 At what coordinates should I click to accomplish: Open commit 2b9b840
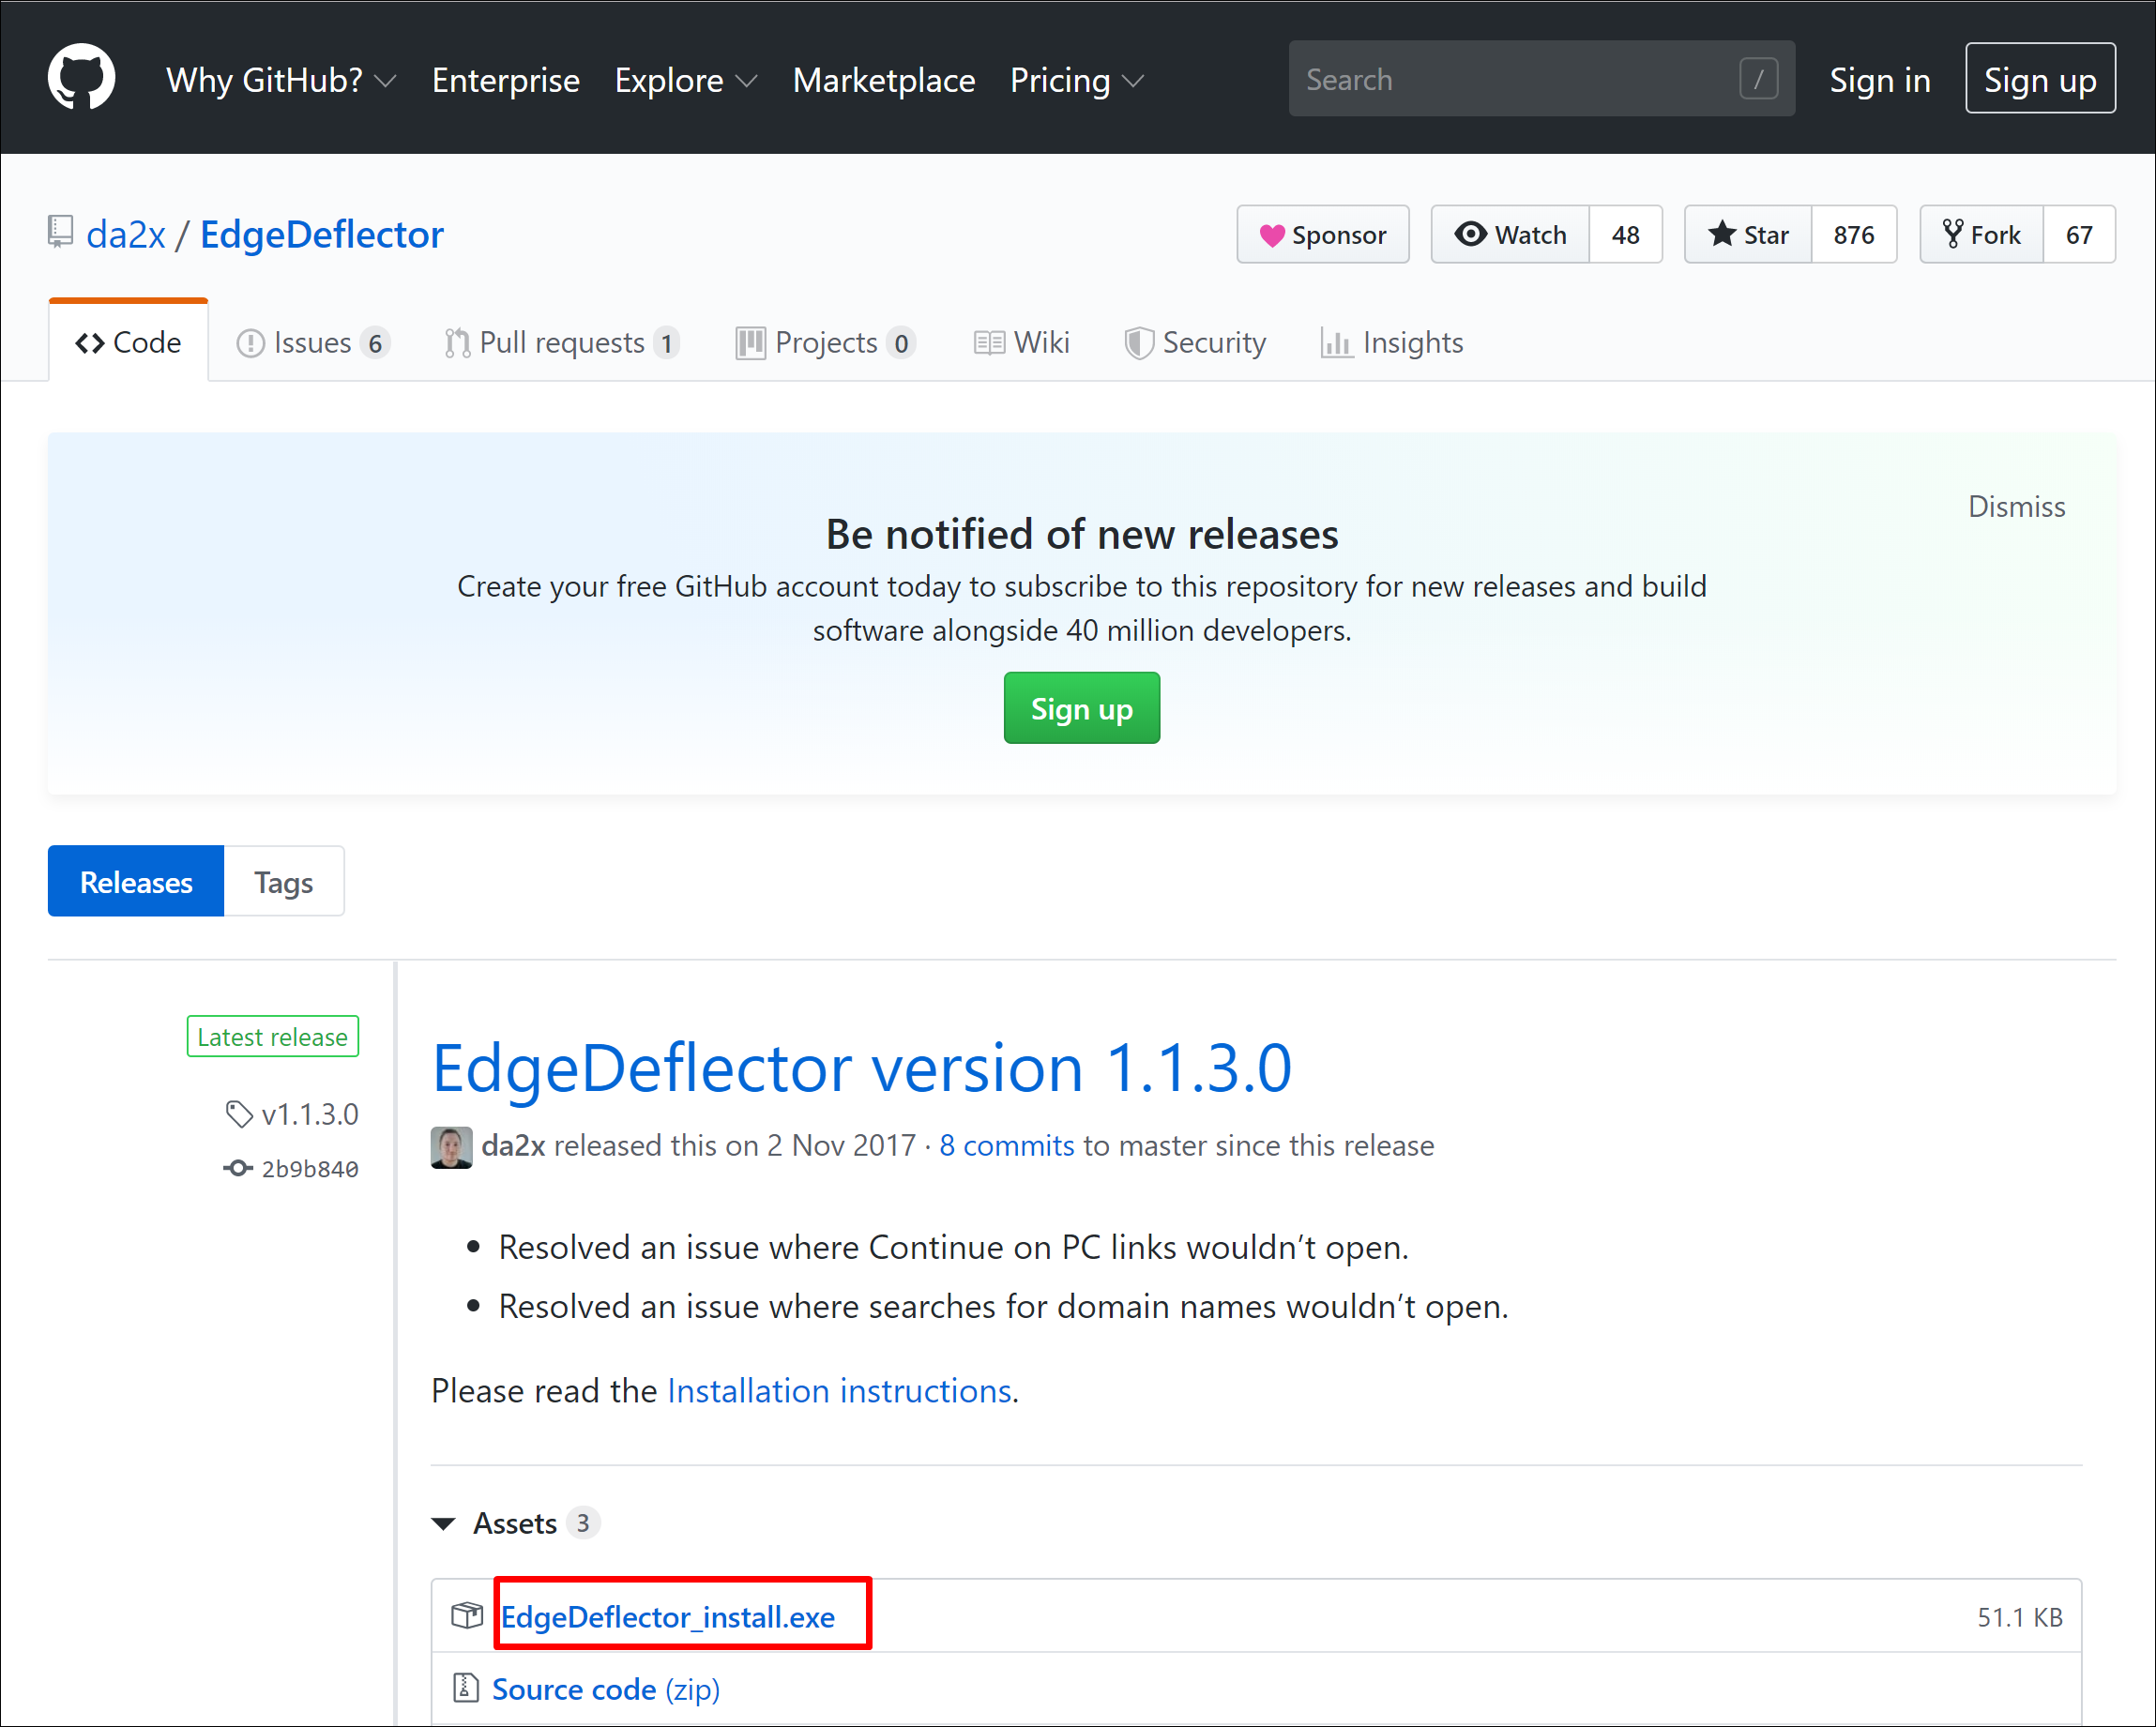(310, 1168)
